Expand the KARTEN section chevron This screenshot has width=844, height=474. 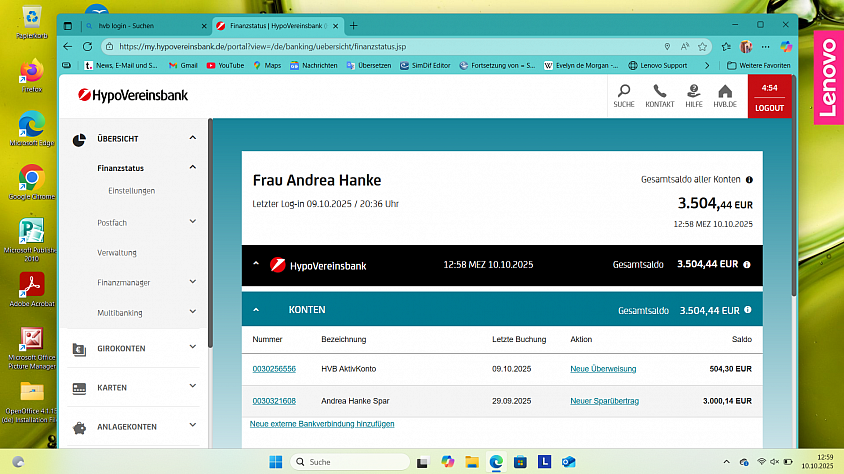[x=193, y=386]
